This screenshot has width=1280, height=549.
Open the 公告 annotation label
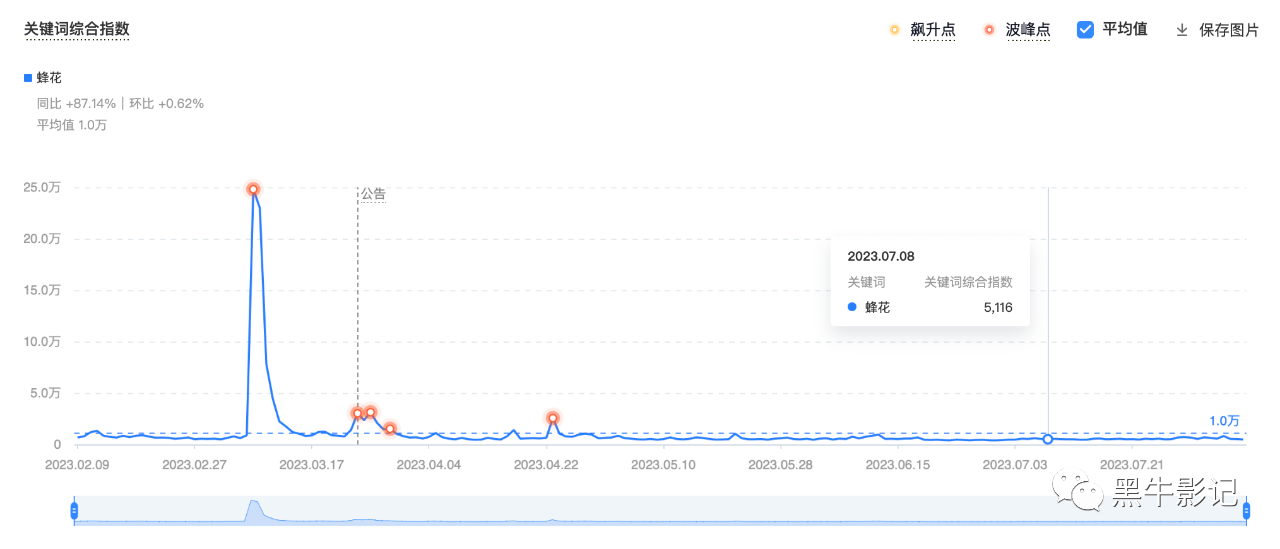pyautogui.click(x=373, y=195)
